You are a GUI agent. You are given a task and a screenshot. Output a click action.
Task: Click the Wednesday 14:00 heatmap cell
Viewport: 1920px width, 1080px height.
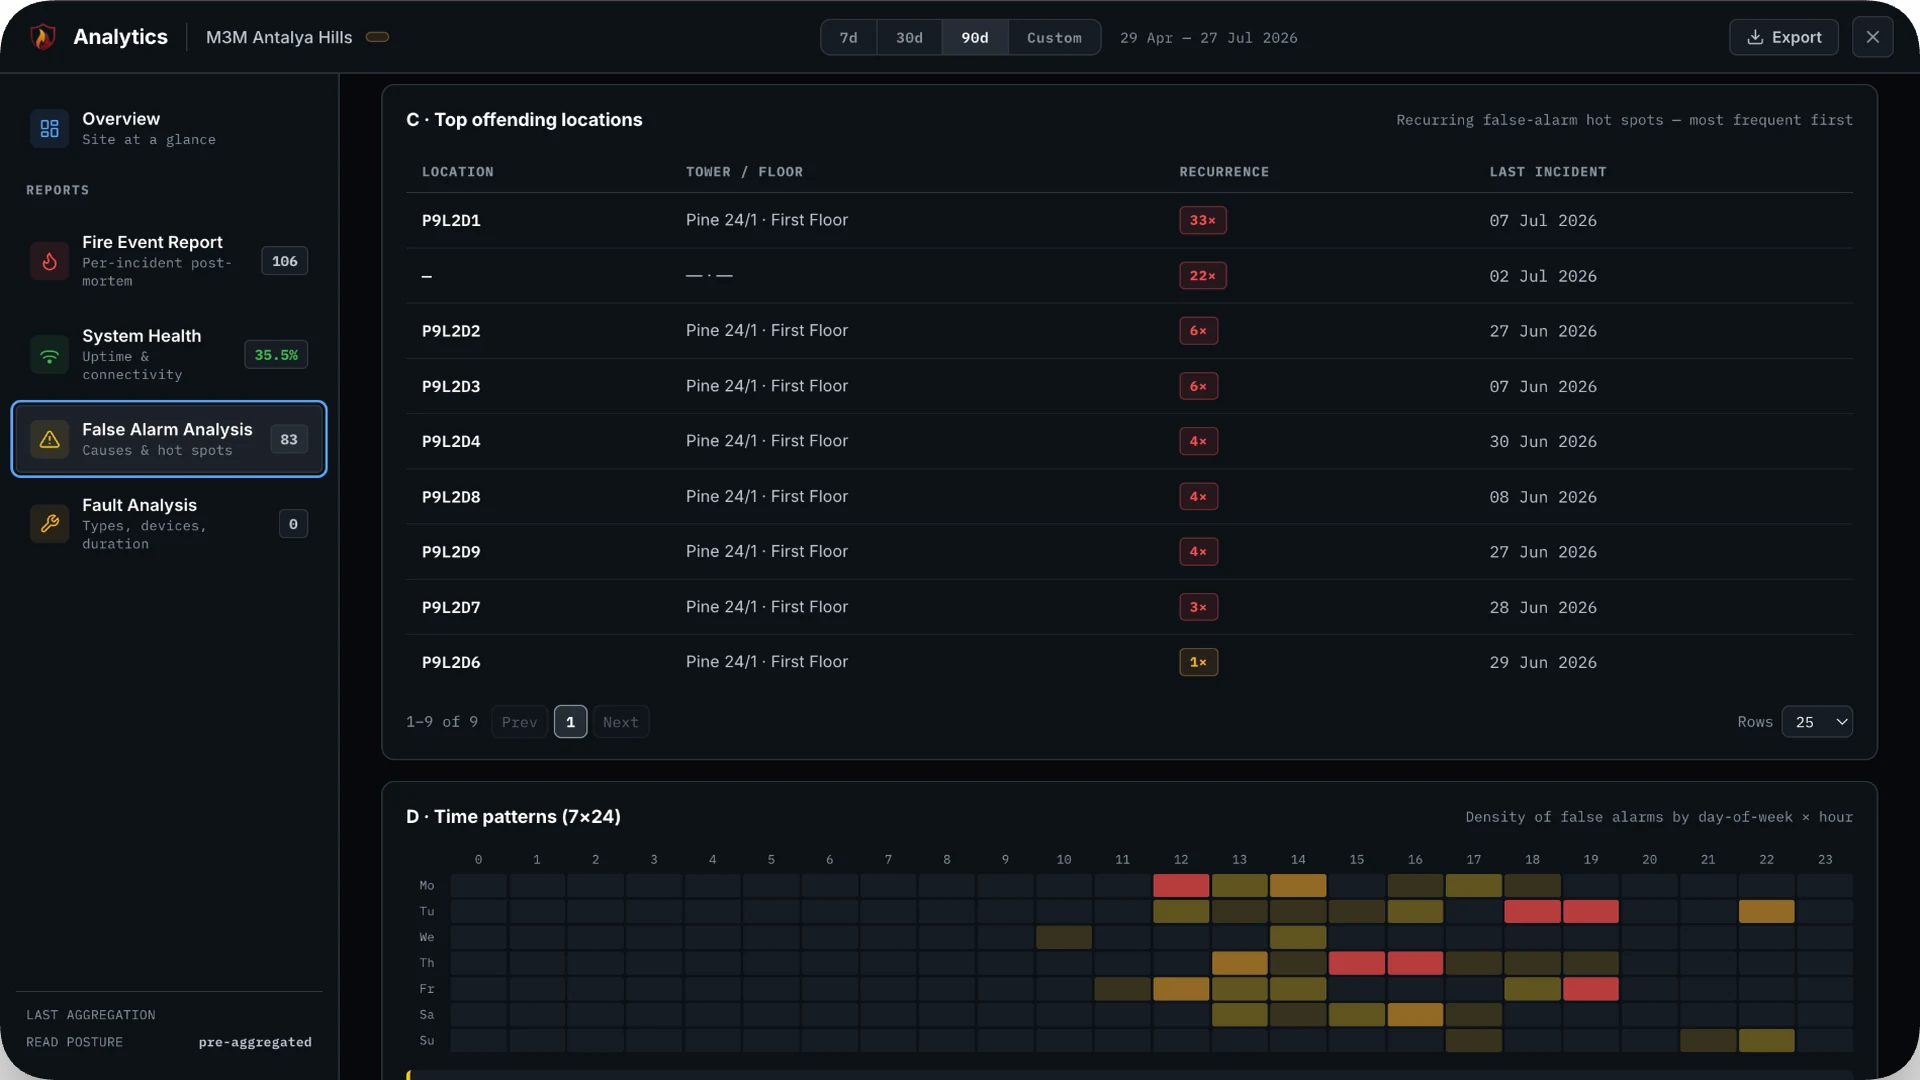pos(1298,938)
